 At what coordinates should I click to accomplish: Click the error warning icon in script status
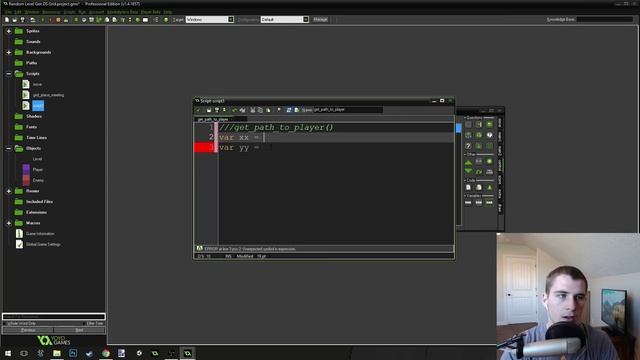199,248
